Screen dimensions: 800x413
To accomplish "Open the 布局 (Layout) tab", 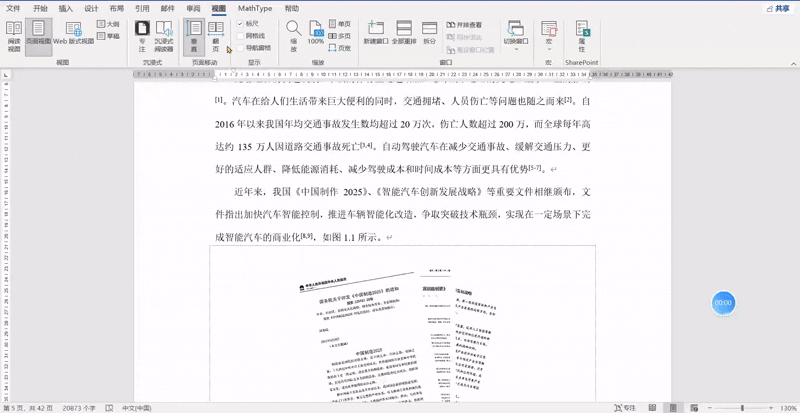I will [116, 9].
